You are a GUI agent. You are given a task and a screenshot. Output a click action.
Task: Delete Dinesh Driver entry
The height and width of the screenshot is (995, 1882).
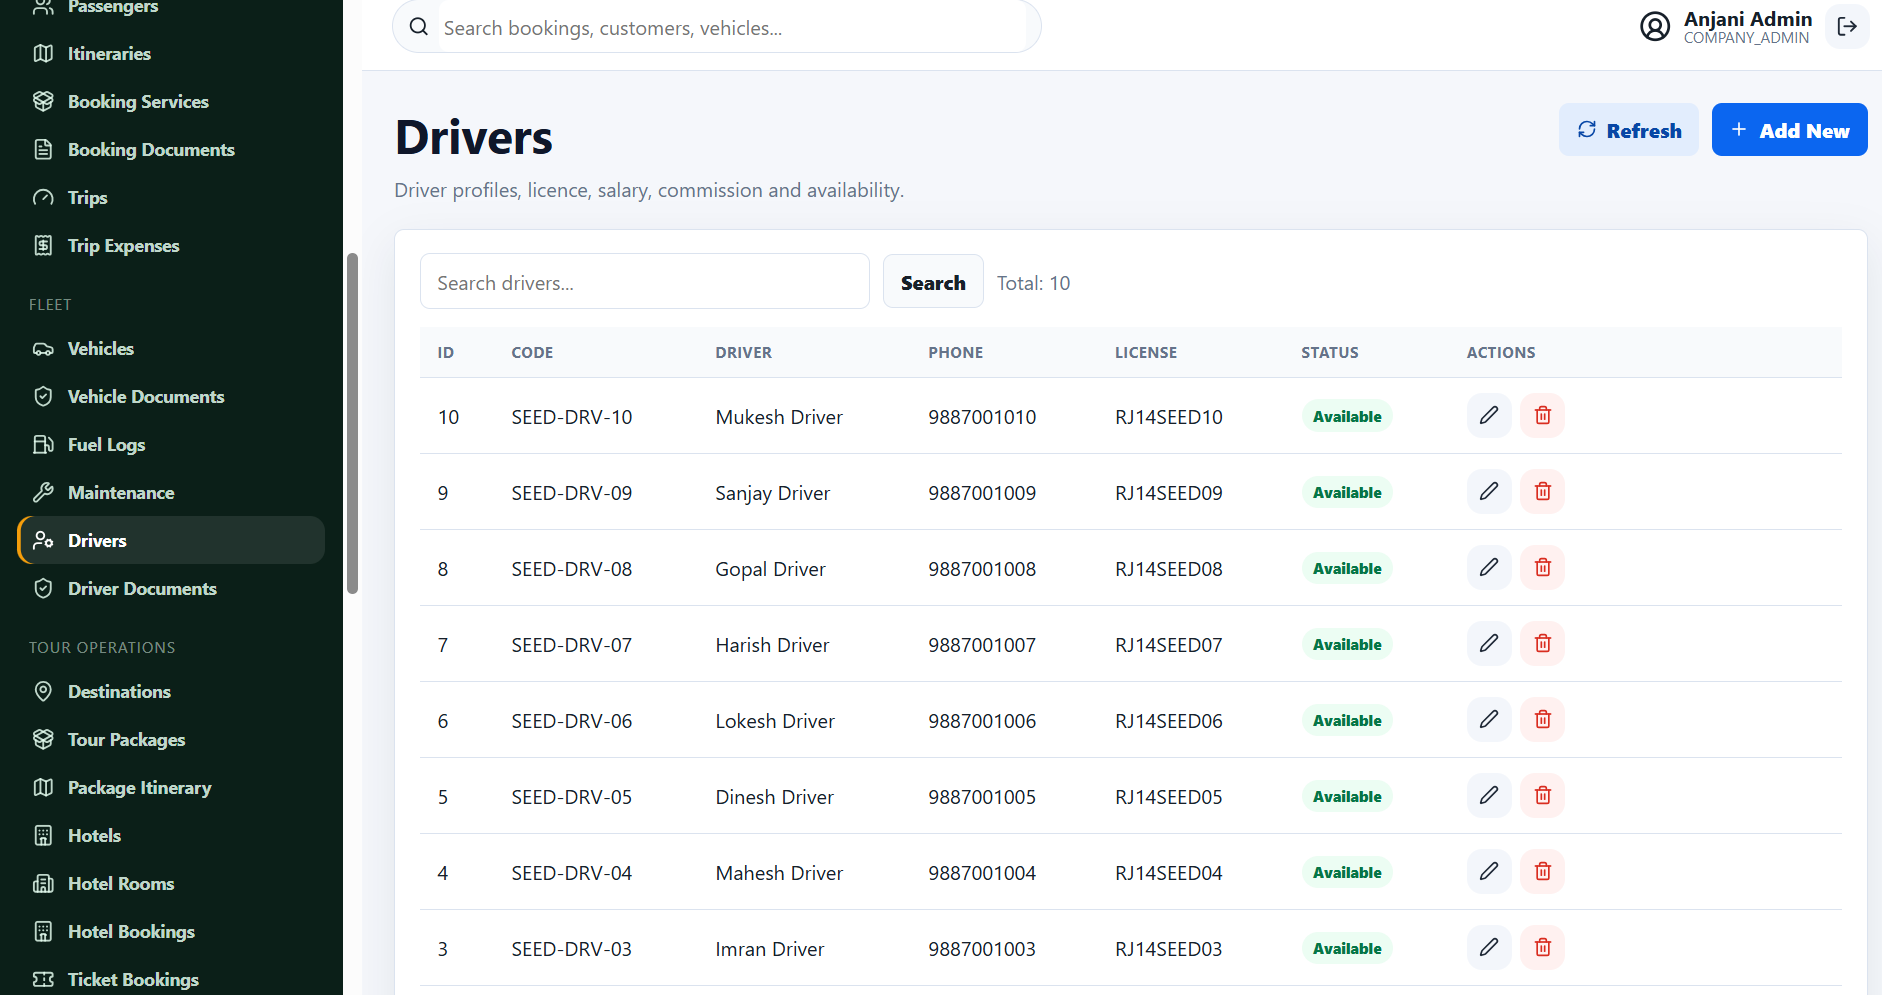tap(1543, 795)
